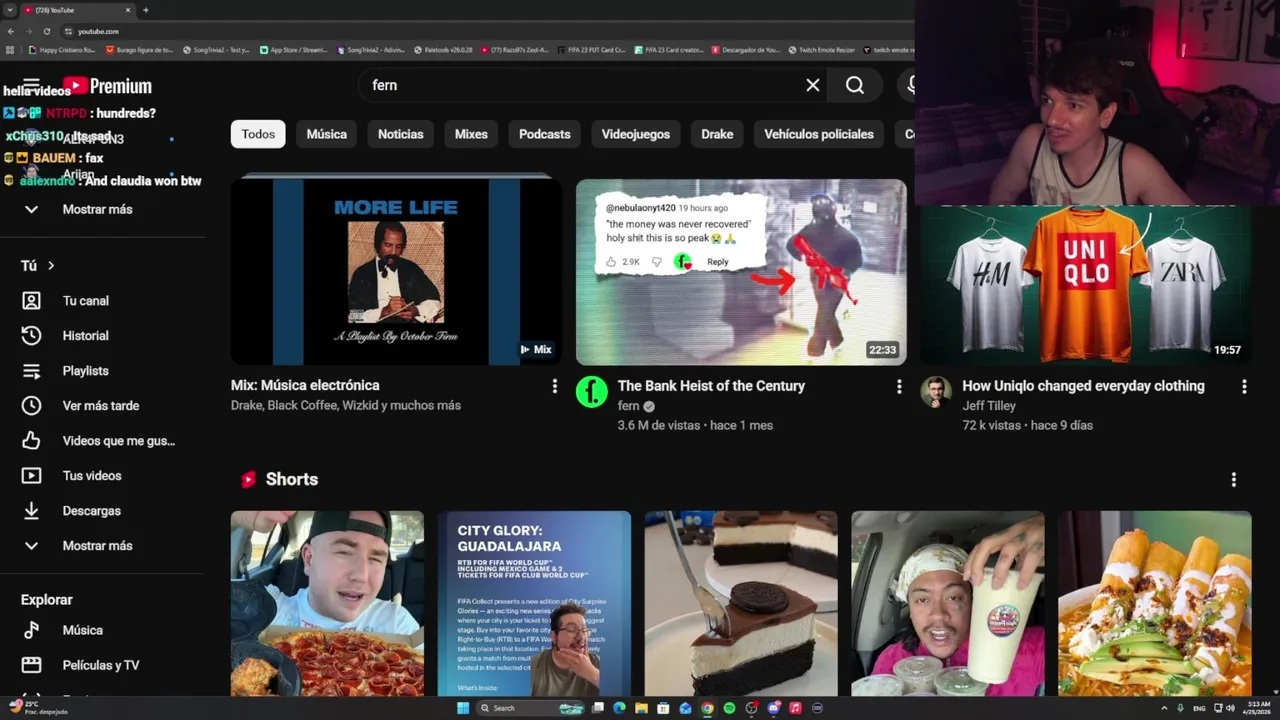Play the Uniqlo t-shirts video thumbnail
Image resolution: width=1280 pixels, height=720 pixels.
pyautogui.click(x=1085, y=285)
